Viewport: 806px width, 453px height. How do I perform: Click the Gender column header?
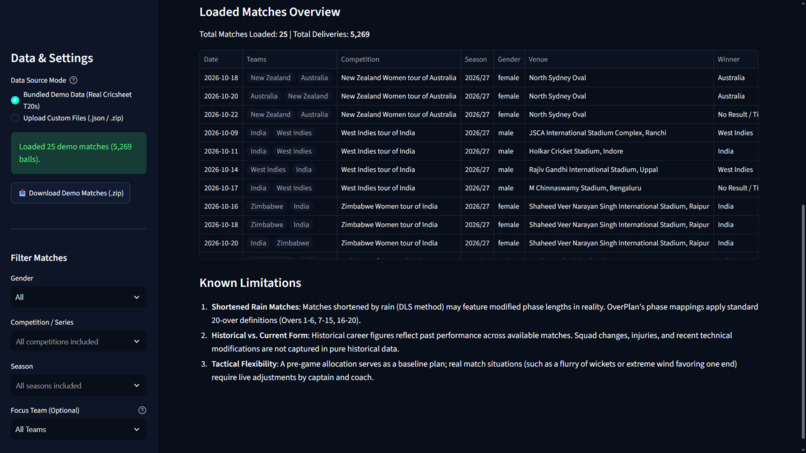pyautogui.click(x=509, y=59)
